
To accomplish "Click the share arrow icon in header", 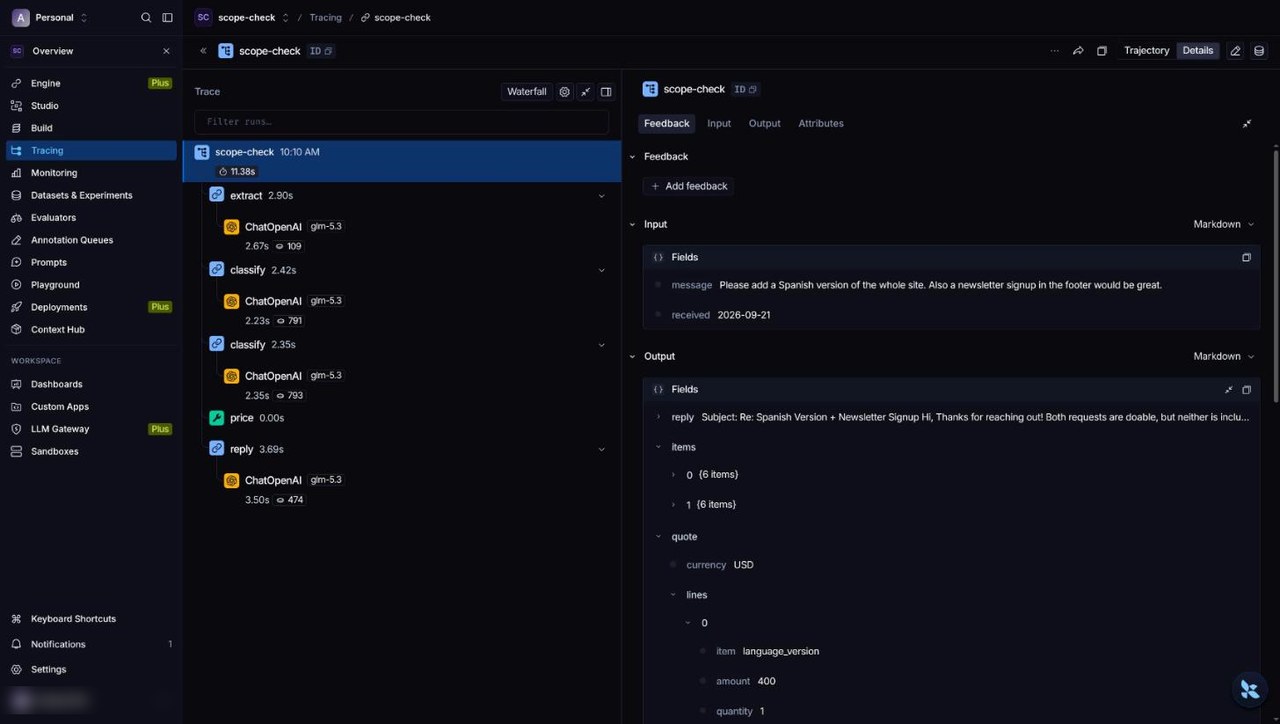I will pyautogui.click(x=1078, y=51).
